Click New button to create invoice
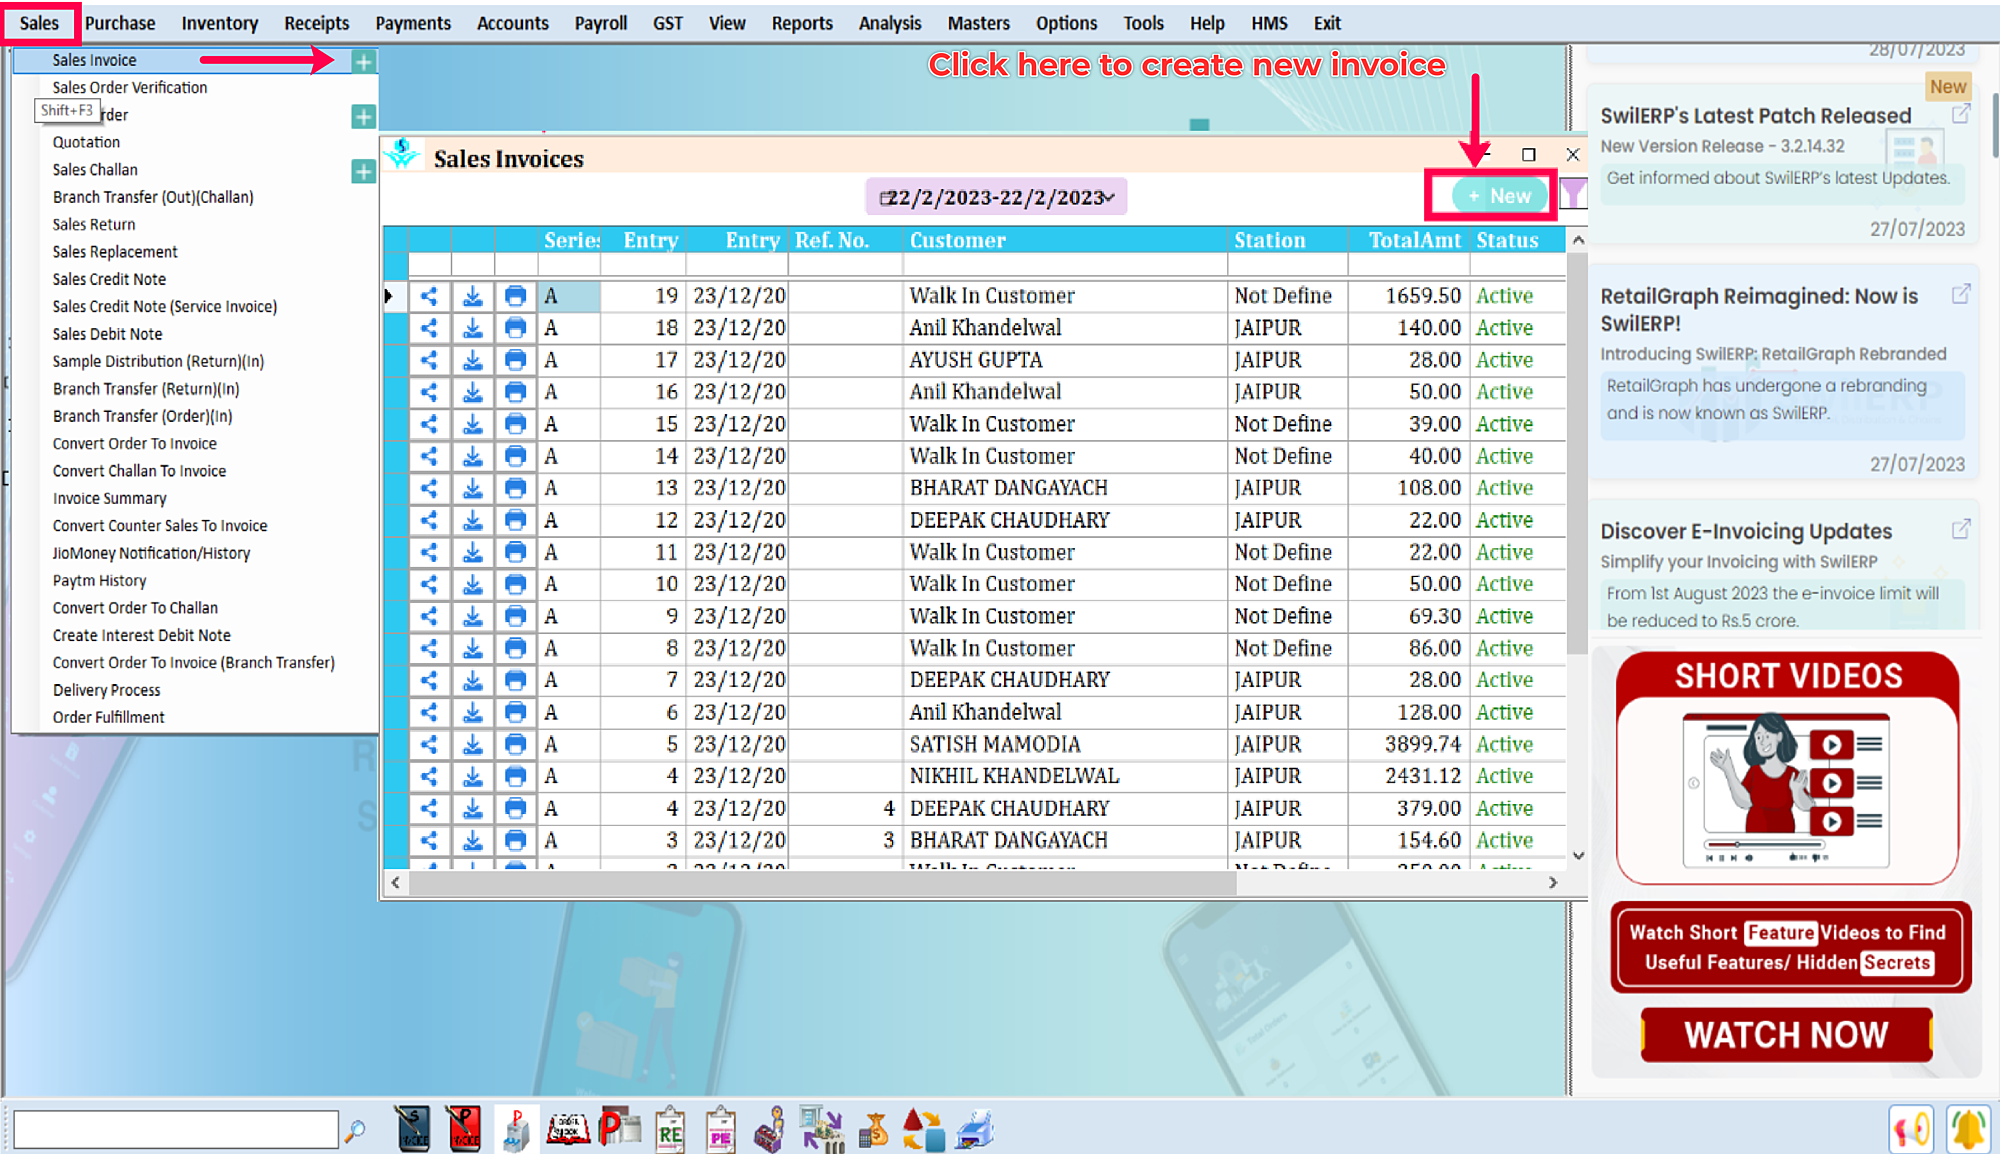This screenshot has height=1154, width=2000. [1499, 196]
